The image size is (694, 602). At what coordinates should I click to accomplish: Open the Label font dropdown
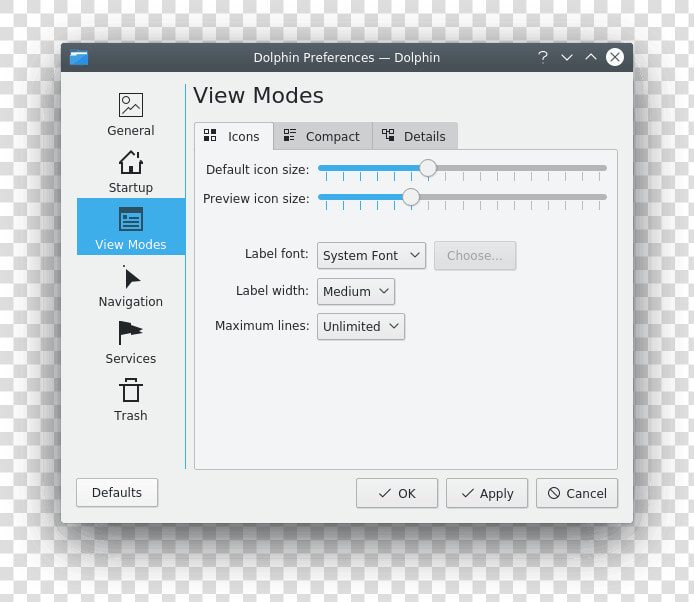[x=371, y=255]
